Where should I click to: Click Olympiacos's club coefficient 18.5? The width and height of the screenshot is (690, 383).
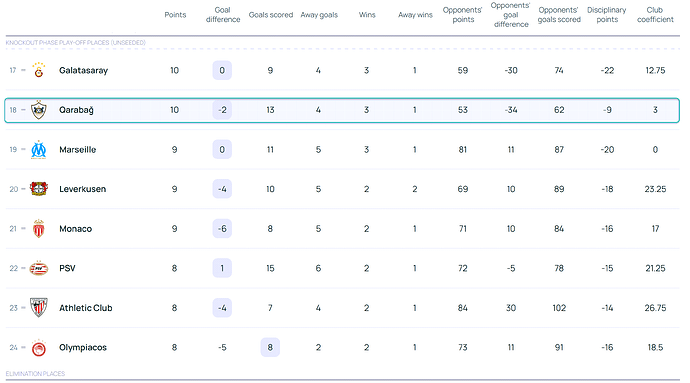[x=655, y=347]
